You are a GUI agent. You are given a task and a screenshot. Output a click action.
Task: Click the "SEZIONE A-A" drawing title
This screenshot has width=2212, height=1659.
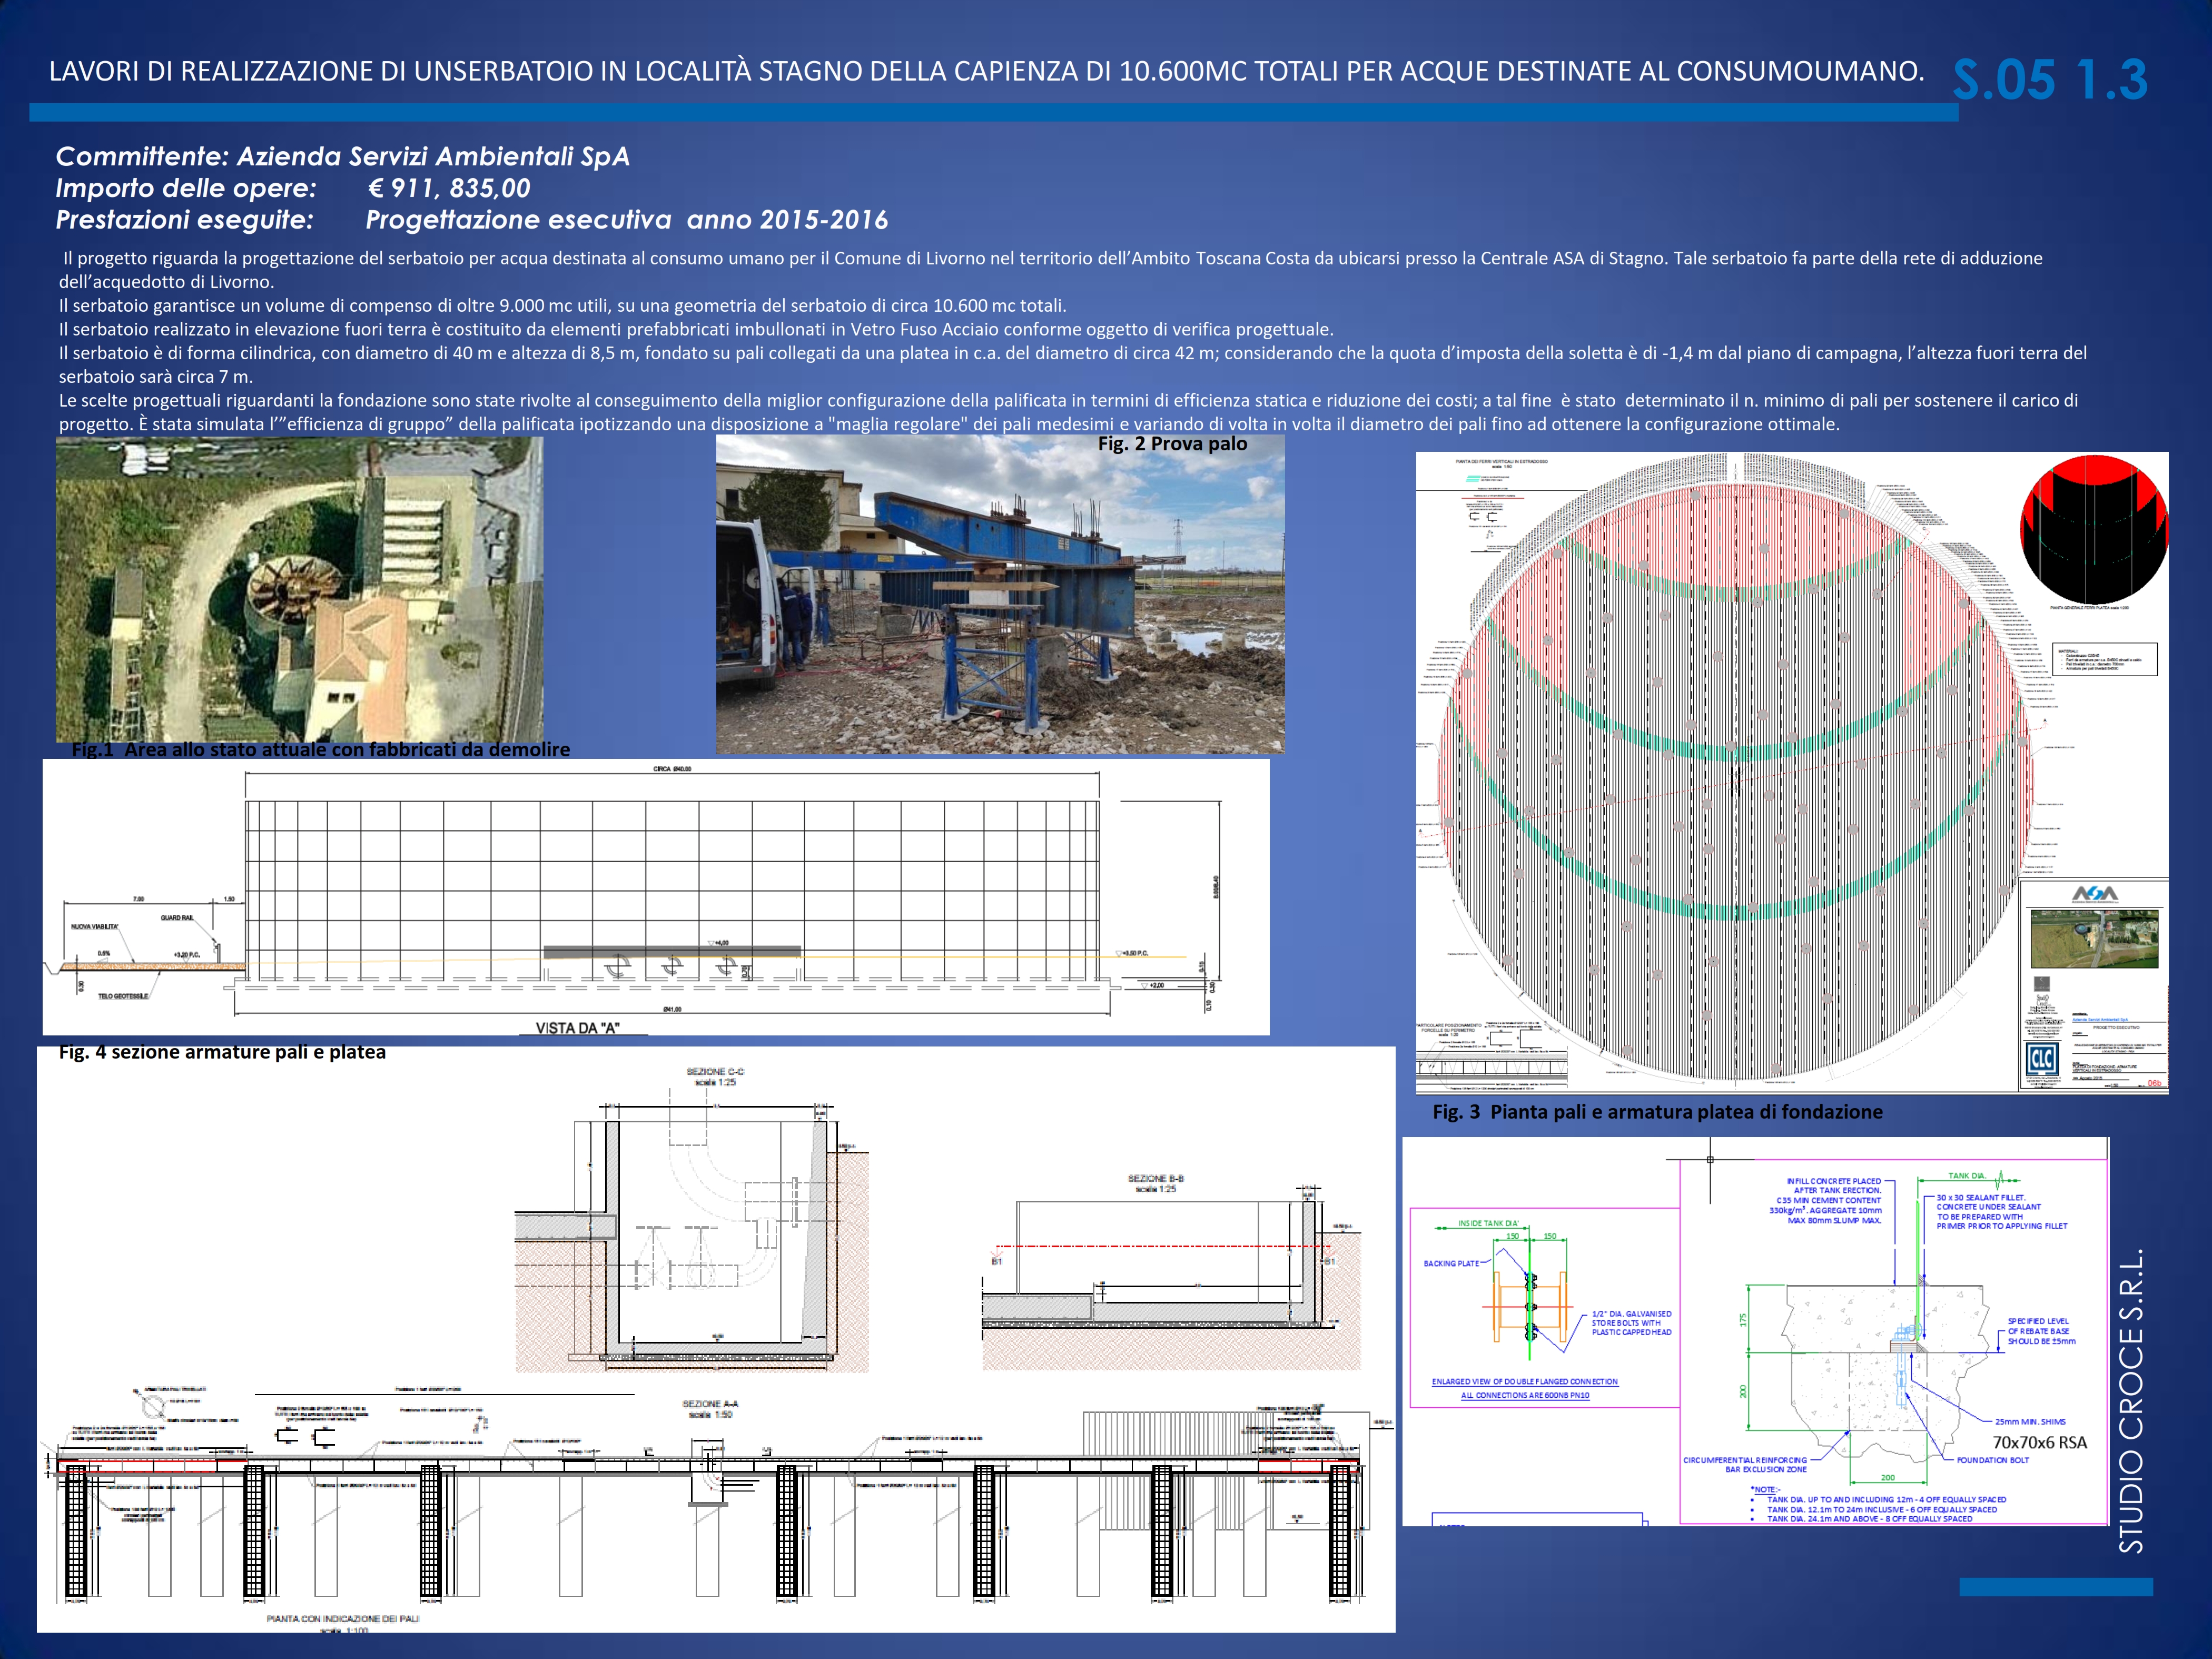click(x=710, y=1404)
